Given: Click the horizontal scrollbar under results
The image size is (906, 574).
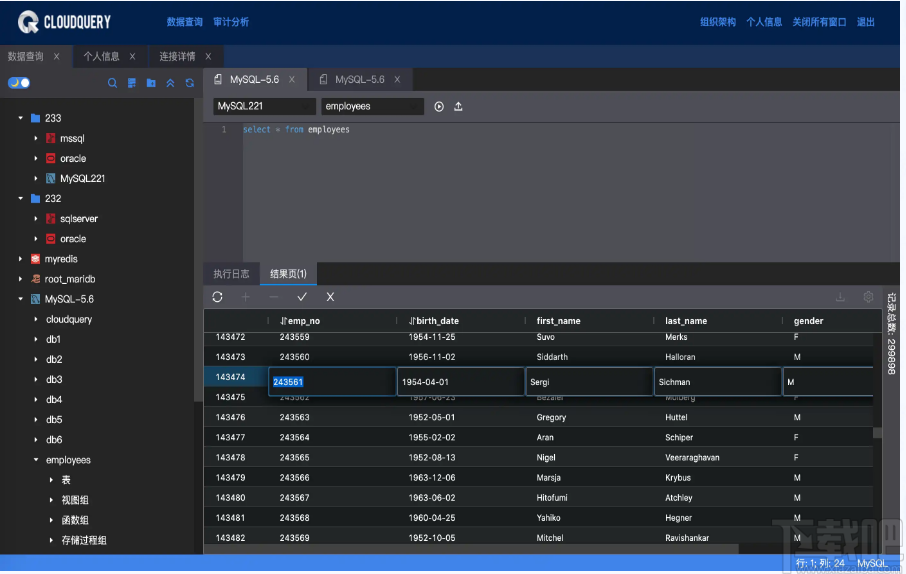Looking at the screenshot, I should point(471,549).
